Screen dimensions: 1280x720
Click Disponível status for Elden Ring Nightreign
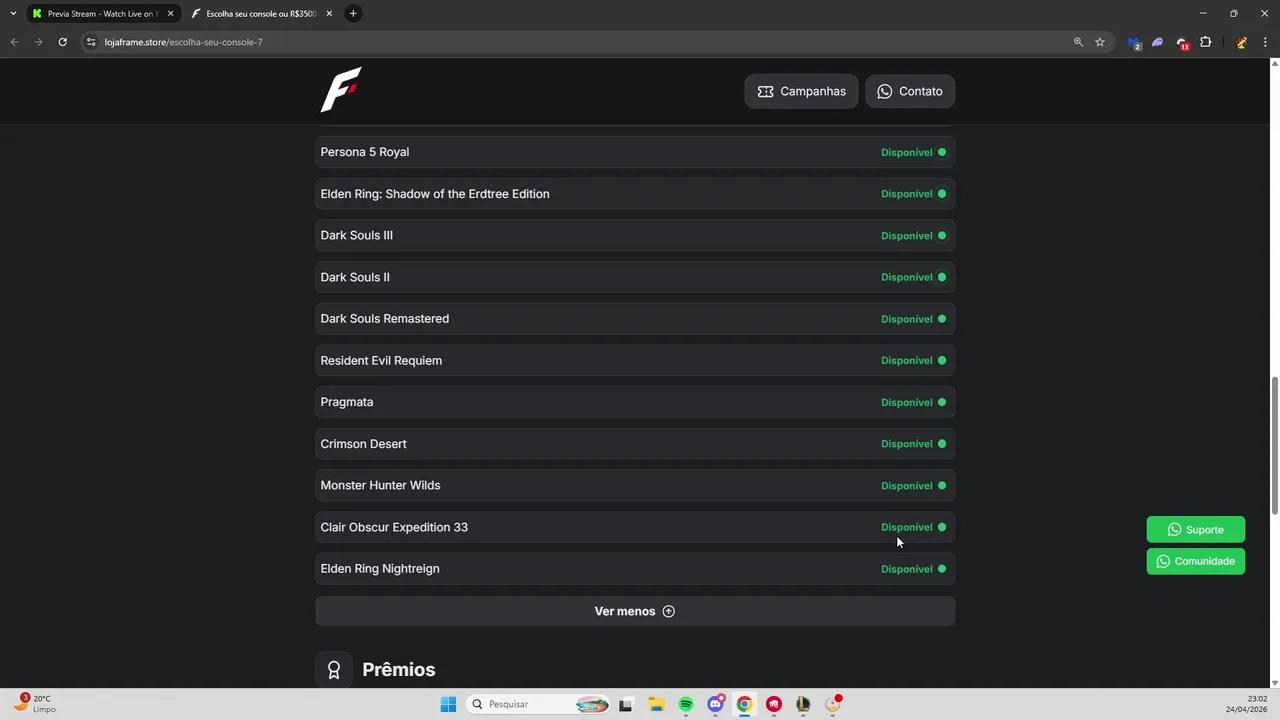coord(913,569)
